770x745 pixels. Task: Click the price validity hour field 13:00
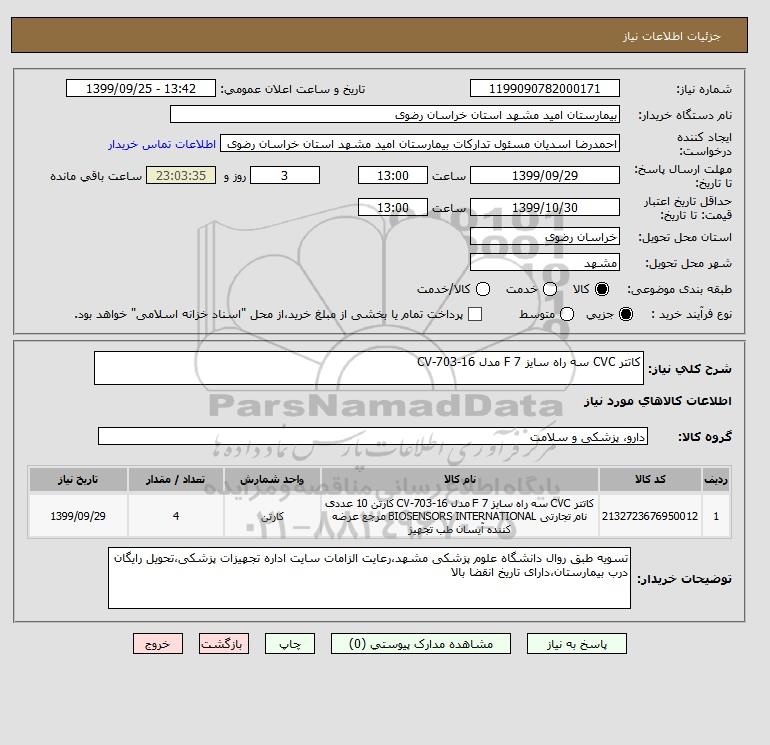tap(393, 207)
